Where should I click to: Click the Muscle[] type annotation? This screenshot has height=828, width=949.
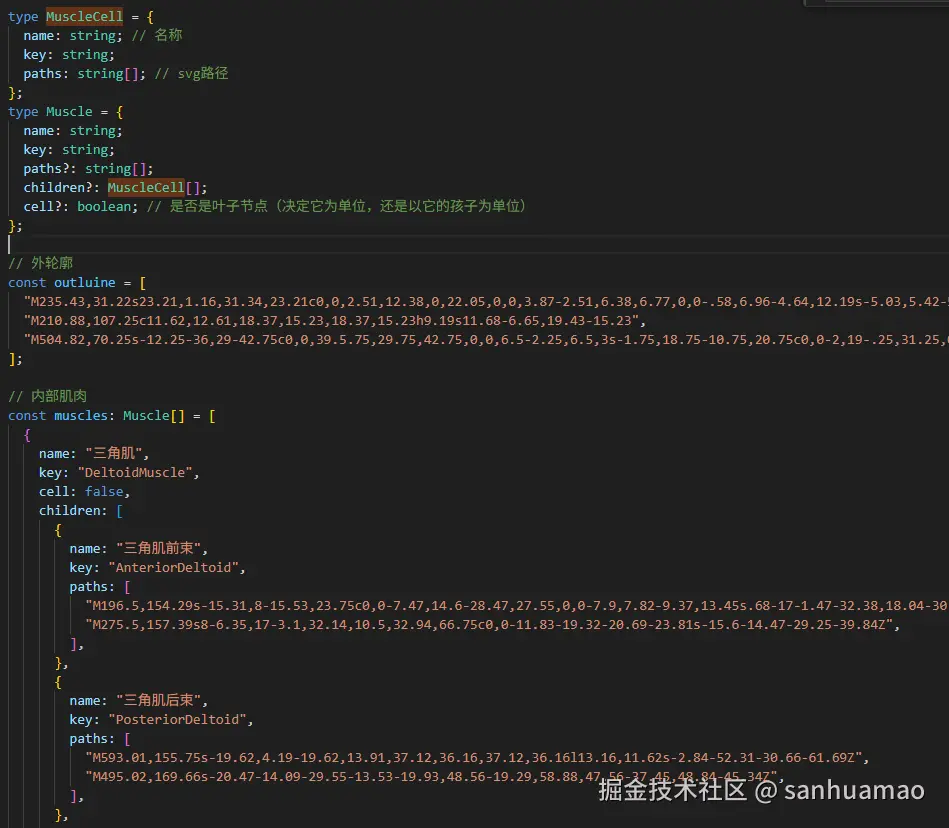[146, 415]
